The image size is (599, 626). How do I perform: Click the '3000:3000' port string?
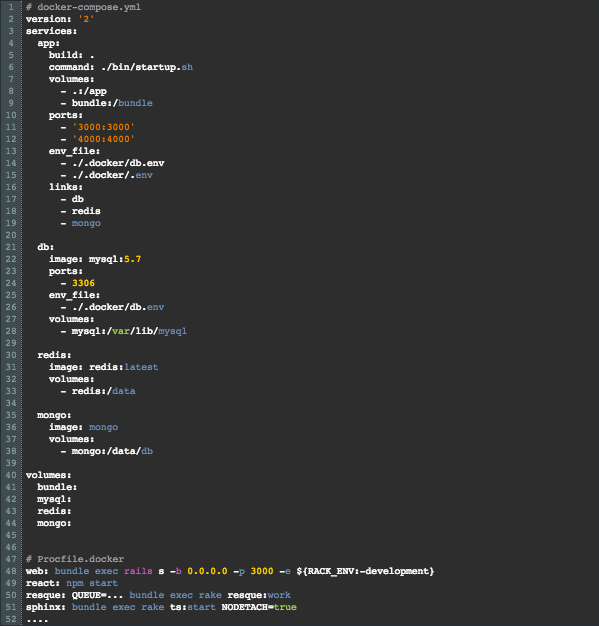tap(103, 127)
